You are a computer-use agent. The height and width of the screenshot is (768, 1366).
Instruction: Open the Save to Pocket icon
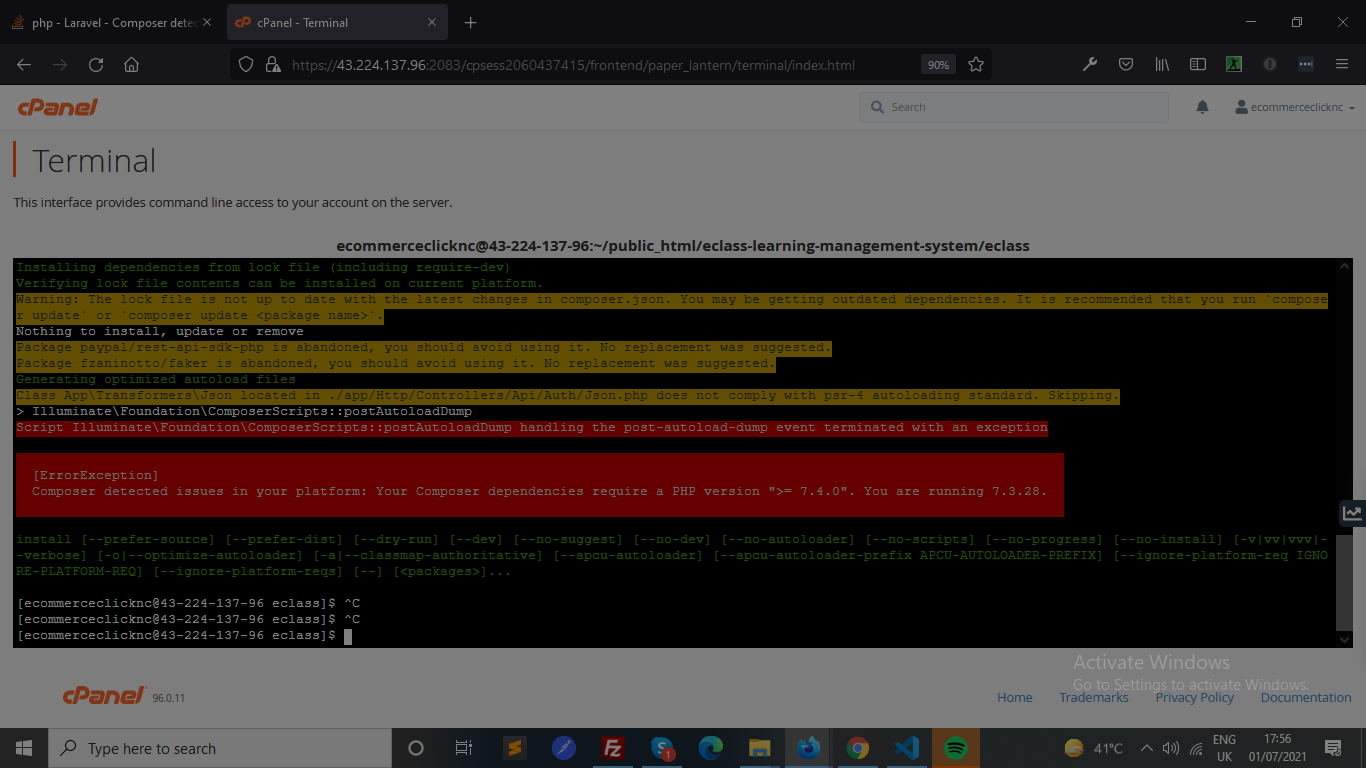click(1125, 65)
